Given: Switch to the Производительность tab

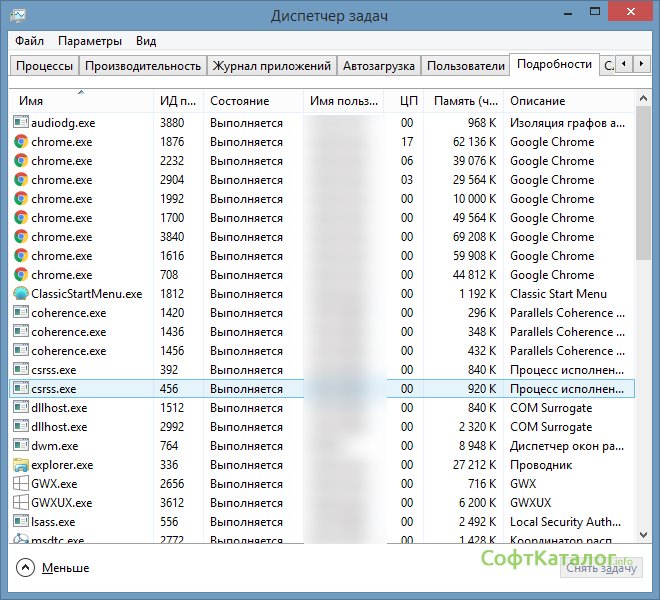Looking at the screenshot, I should (x=143, y=66).
